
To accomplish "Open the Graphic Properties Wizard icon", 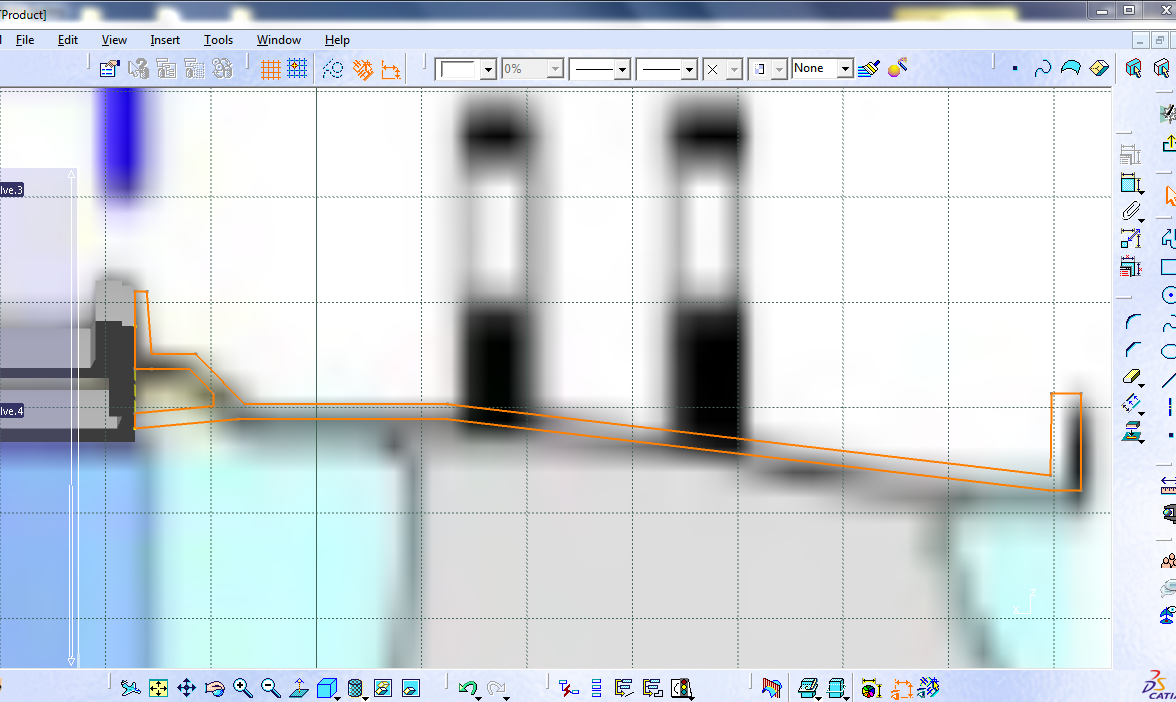I will pyautogui.click(x=897, y=68).
